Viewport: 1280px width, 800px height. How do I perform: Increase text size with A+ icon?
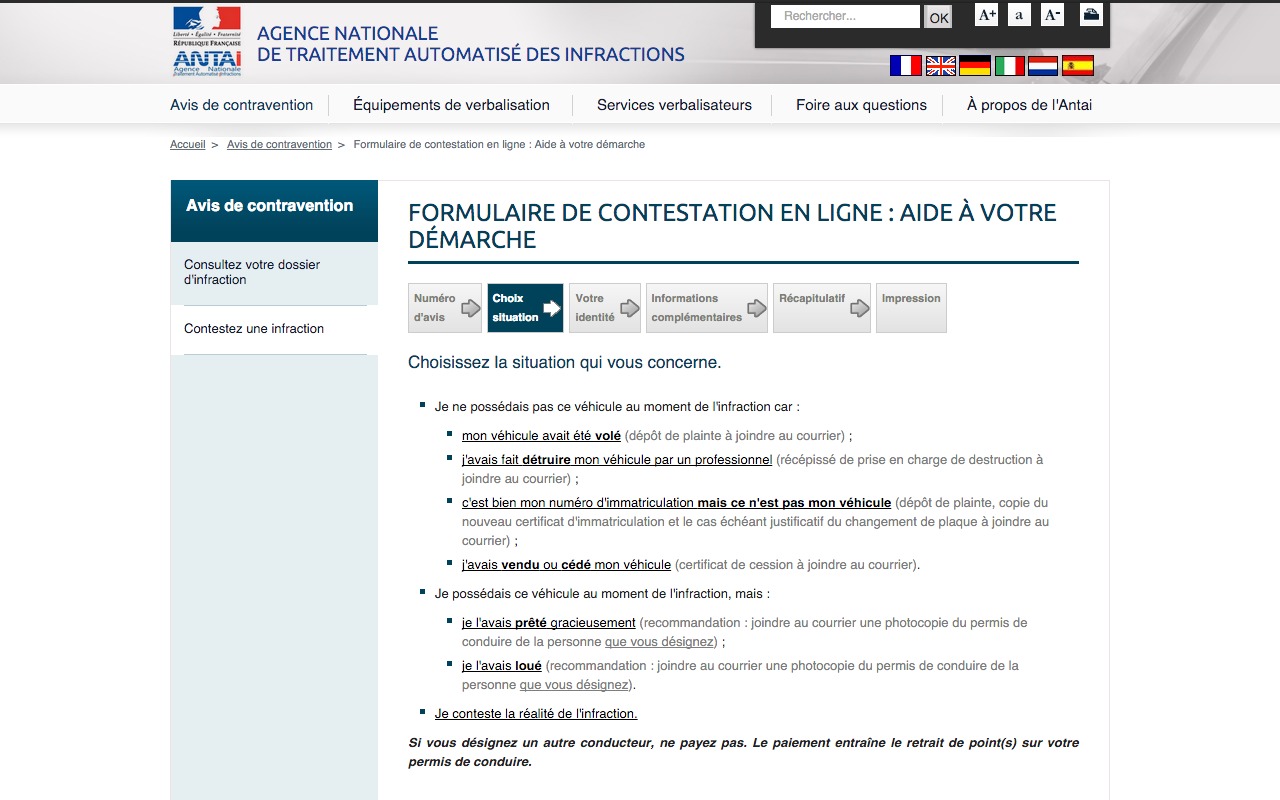point(987,15)
